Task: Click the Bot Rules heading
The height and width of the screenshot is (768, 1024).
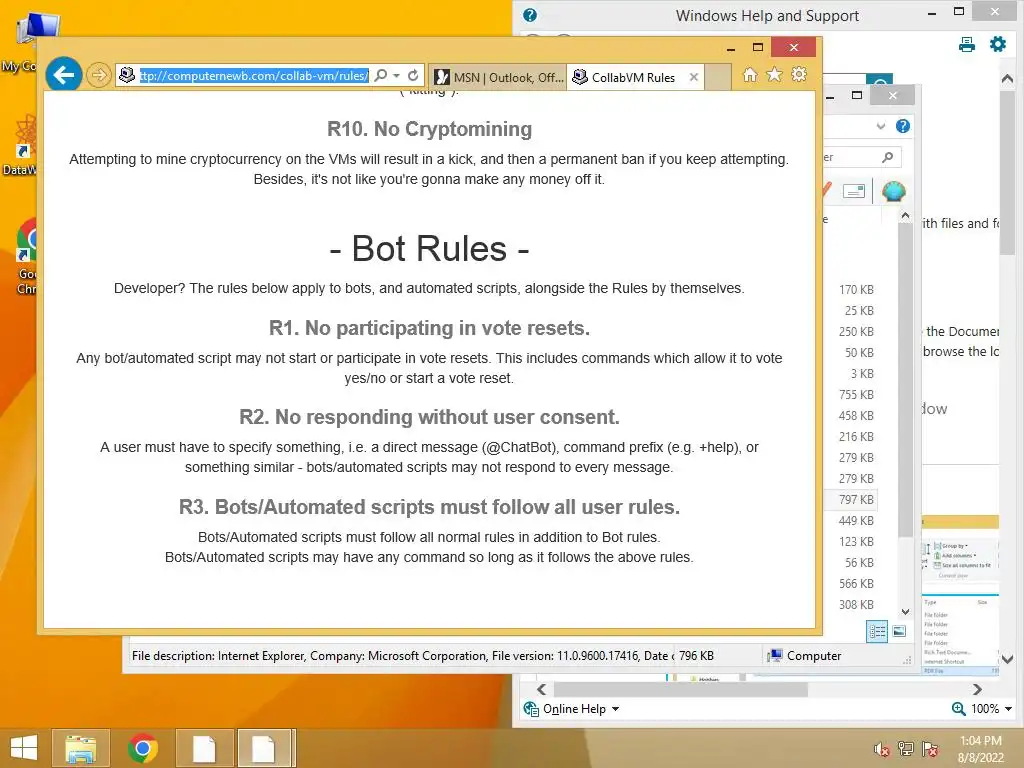Action: (x=429, y=248)
